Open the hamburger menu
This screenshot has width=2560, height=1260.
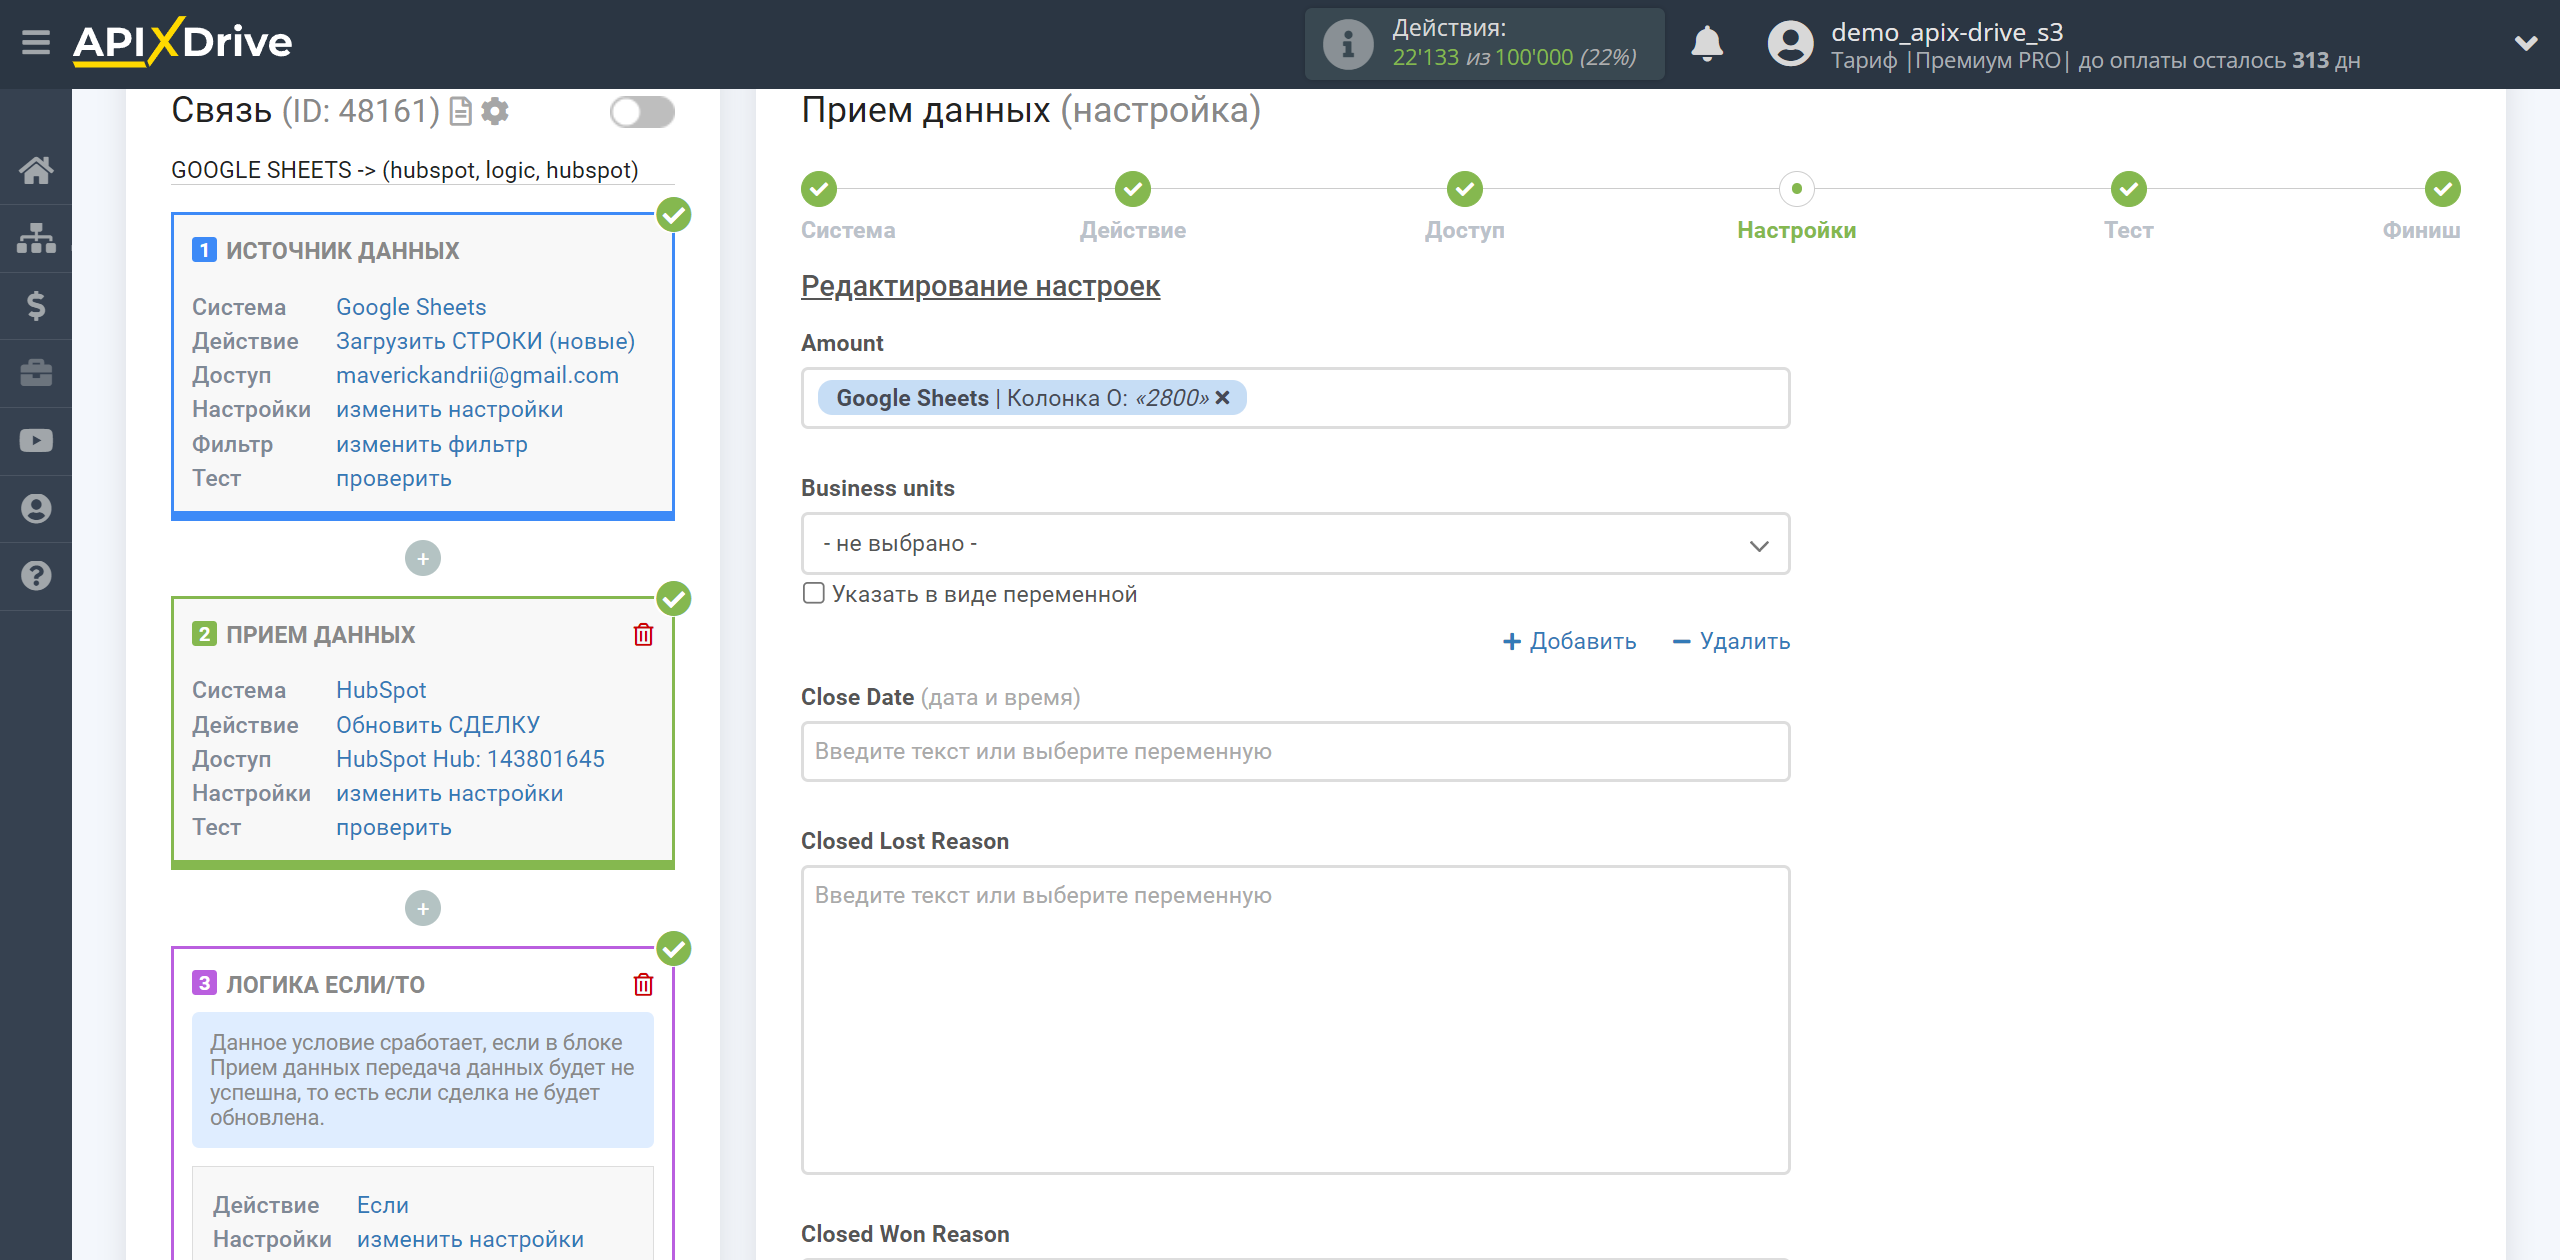pyautogui.click(x=36, y=43)
